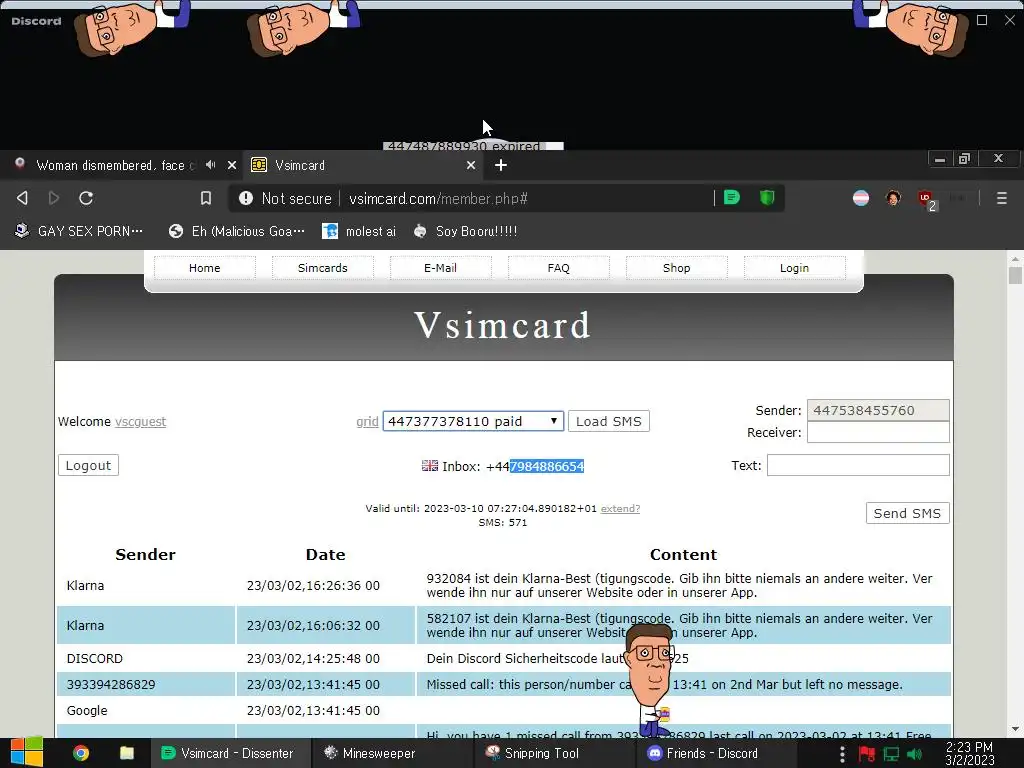The width and height of the screenshot is (1024, 768).
Task: Open the profile avatar extension icon
Action: [893, 198]
